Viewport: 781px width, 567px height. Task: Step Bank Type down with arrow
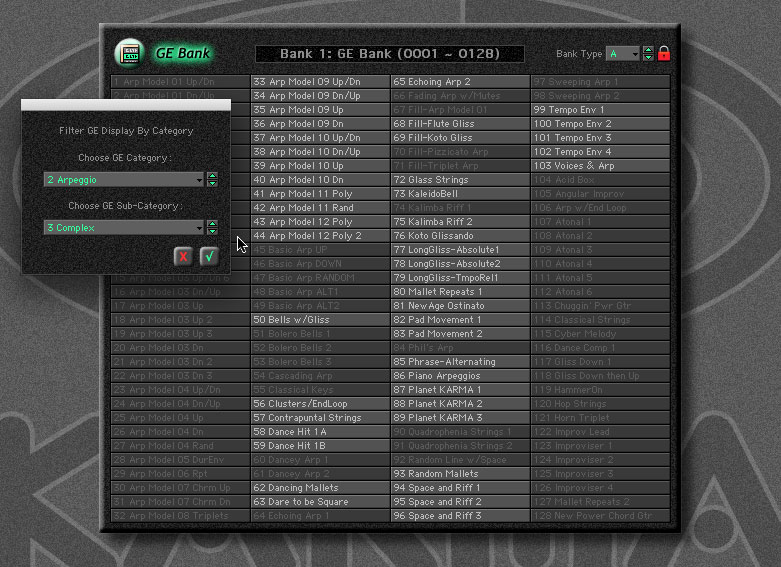coord(648,58)
